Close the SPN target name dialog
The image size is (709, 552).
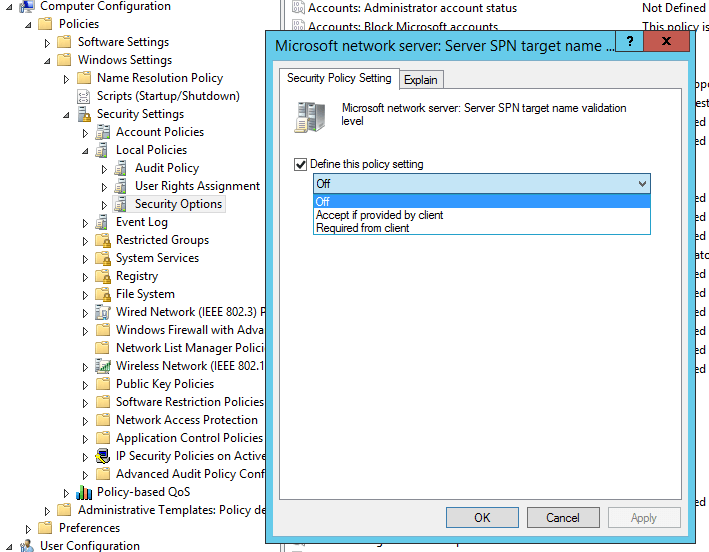[x=666, y=41]
